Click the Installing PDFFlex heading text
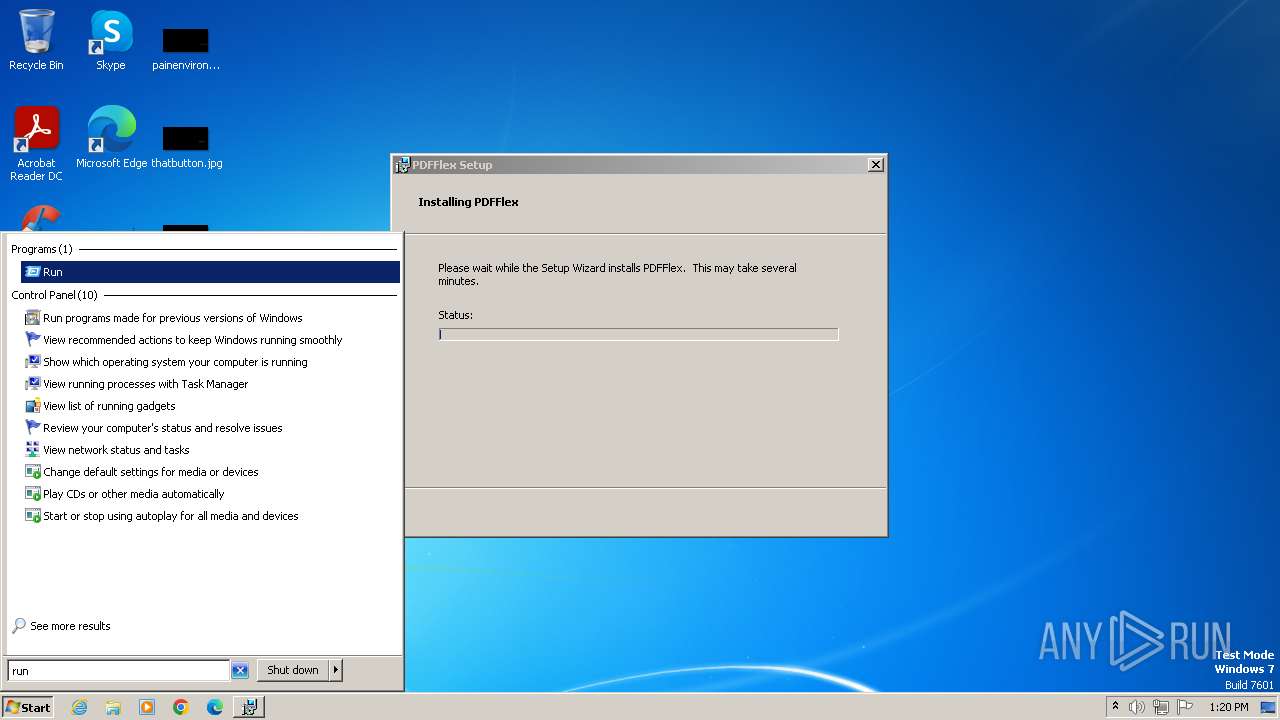Viewport: 1280px width, 720px height. [x=468, y=202]
